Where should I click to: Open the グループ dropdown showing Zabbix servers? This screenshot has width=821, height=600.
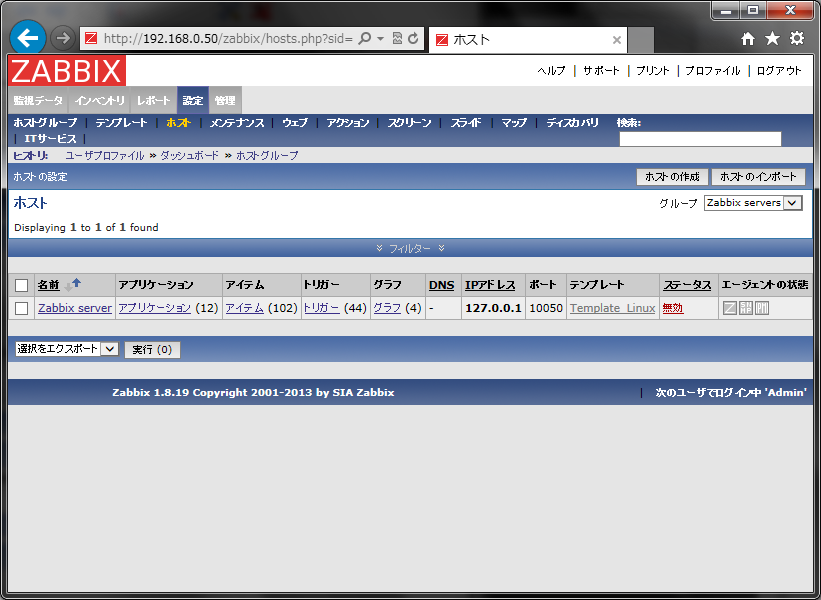tap(753, 203)
